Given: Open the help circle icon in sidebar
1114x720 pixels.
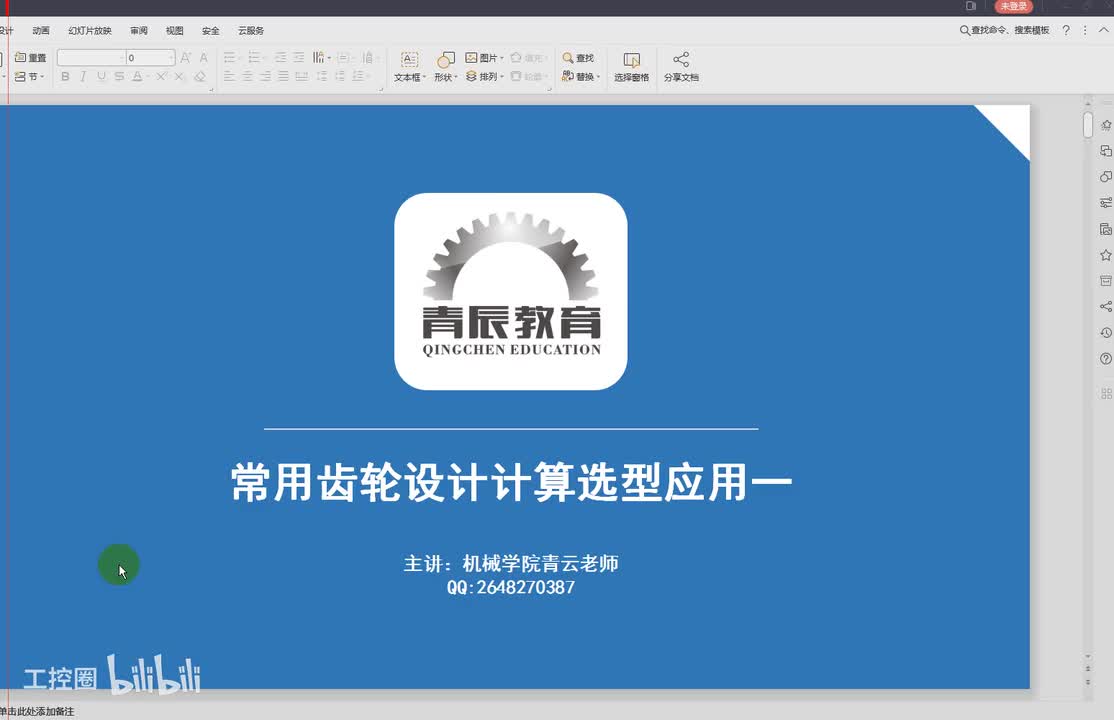Looking at the screenshot, I should tap(1105, 358).
